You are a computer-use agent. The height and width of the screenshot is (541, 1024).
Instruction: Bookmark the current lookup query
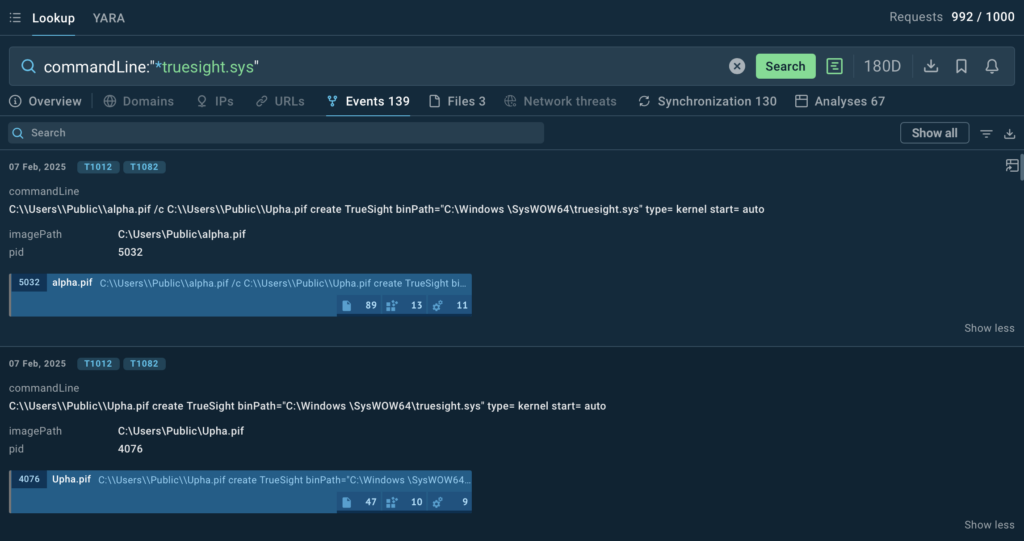(961, 66)
